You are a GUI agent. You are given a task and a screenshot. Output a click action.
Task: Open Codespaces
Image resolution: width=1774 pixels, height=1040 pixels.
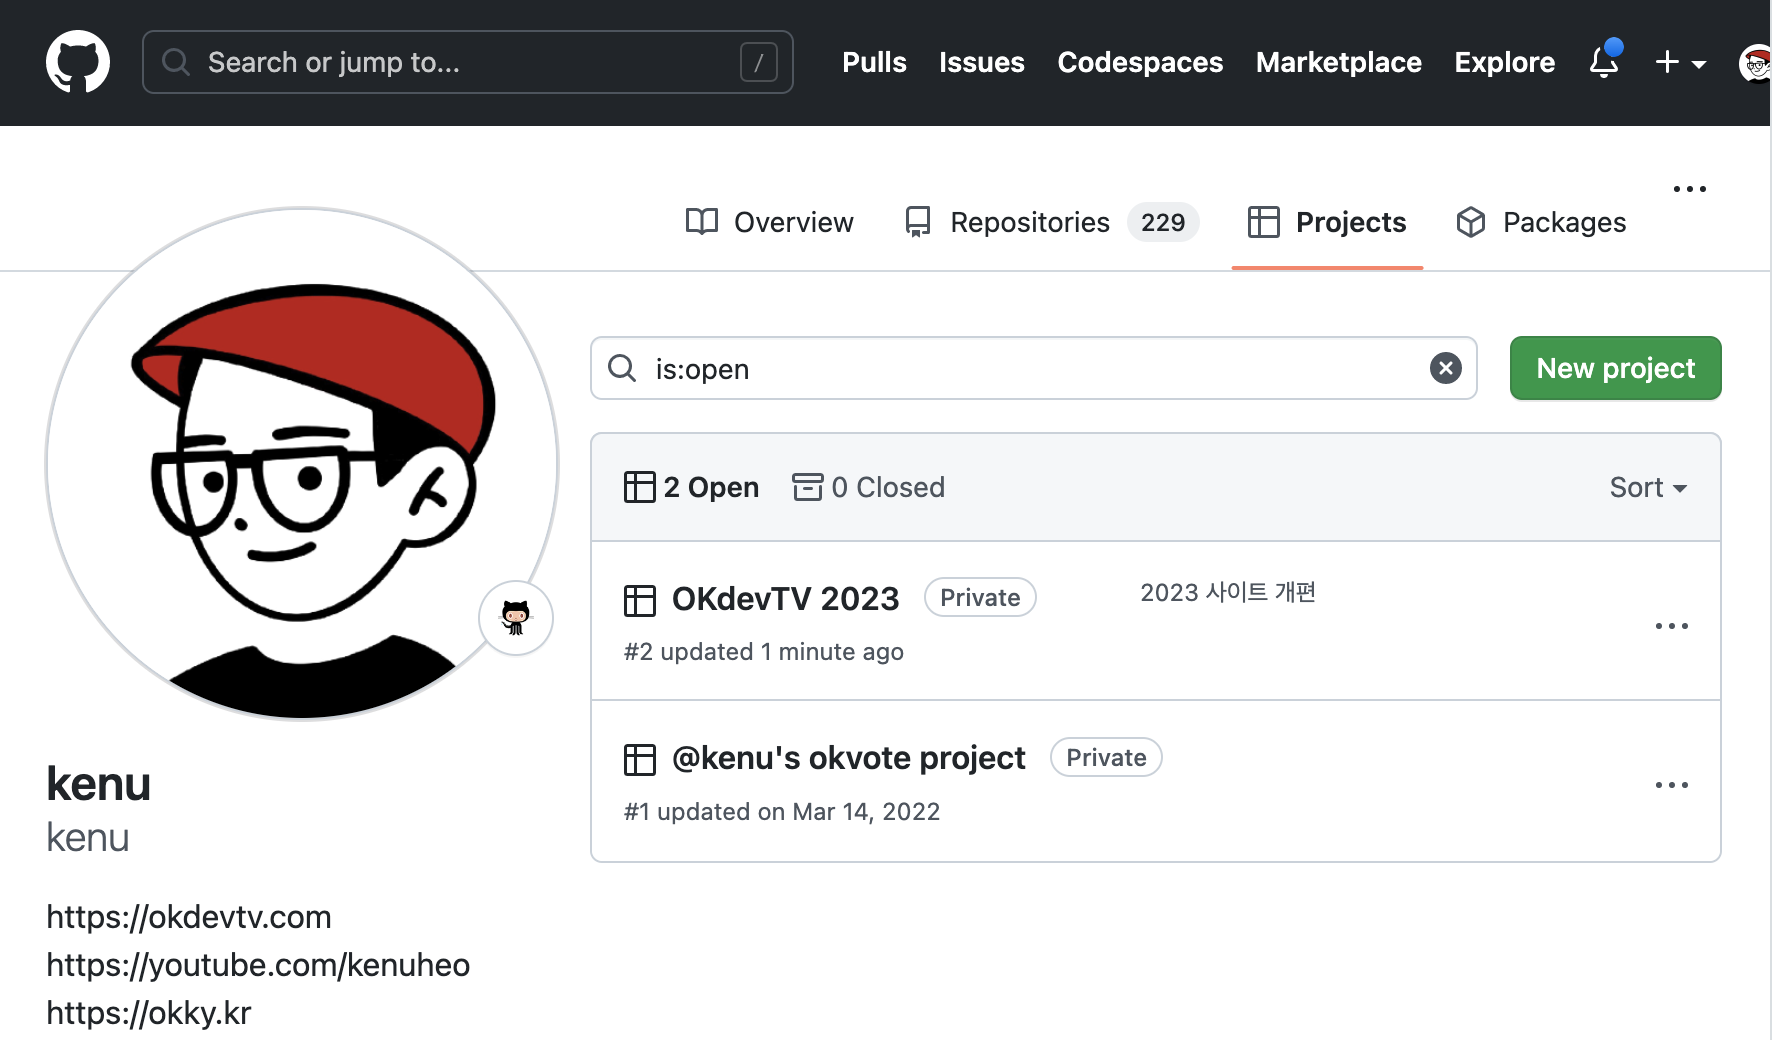click(x=1140, y=62)
